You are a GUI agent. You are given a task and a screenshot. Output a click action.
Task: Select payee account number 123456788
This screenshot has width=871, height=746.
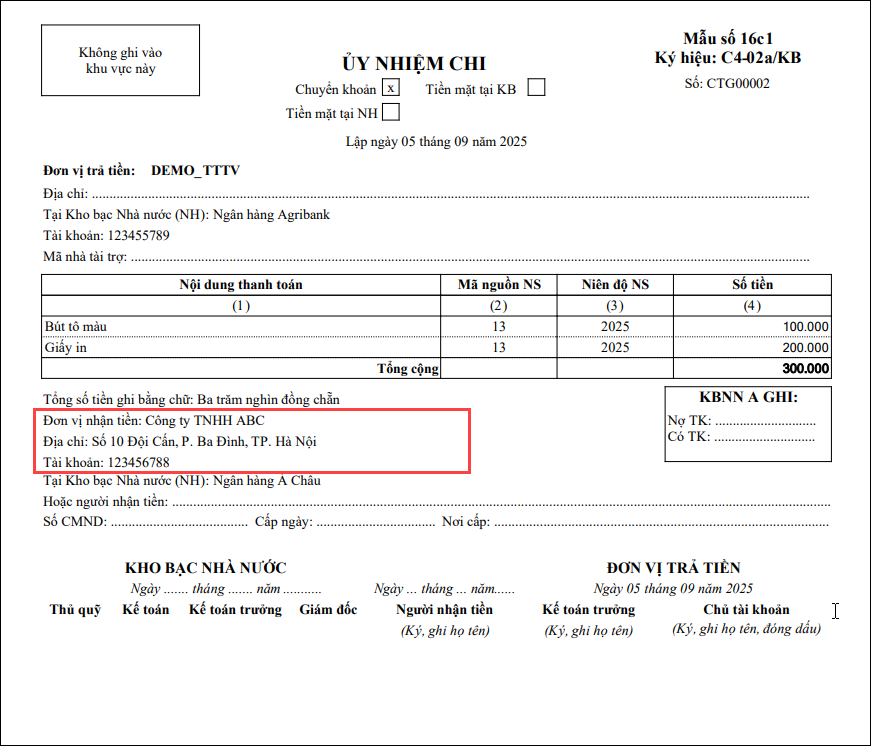(138, 462)
